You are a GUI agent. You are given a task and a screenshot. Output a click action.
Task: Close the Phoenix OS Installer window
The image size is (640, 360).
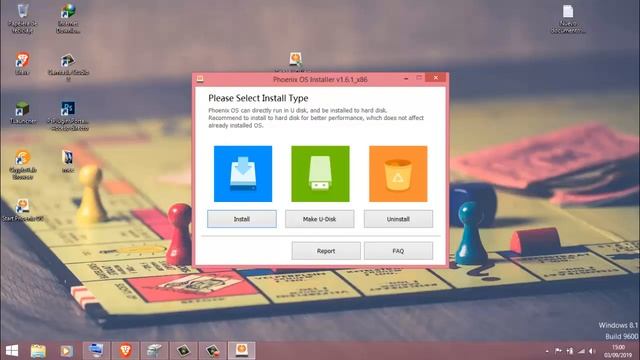436,78
